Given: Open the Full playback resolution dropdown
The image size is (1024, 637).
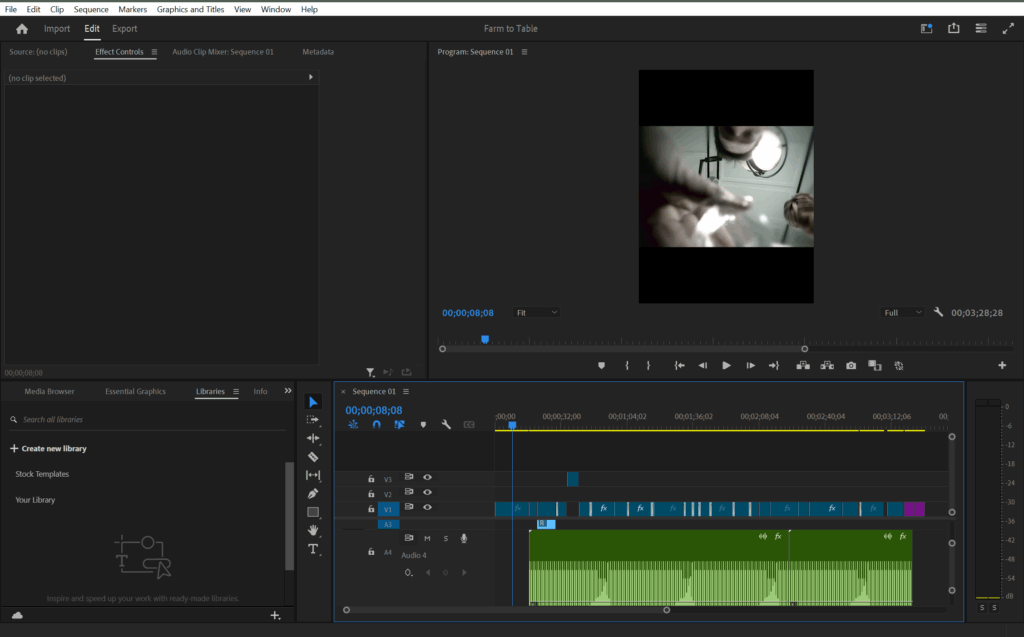Looking at the screenshot, I should click(903, 312).
